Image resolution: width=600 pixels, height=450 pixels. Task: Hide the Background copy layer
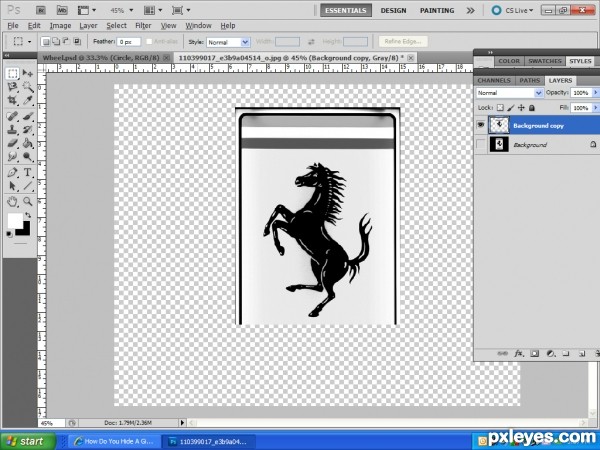coord(481,125)
